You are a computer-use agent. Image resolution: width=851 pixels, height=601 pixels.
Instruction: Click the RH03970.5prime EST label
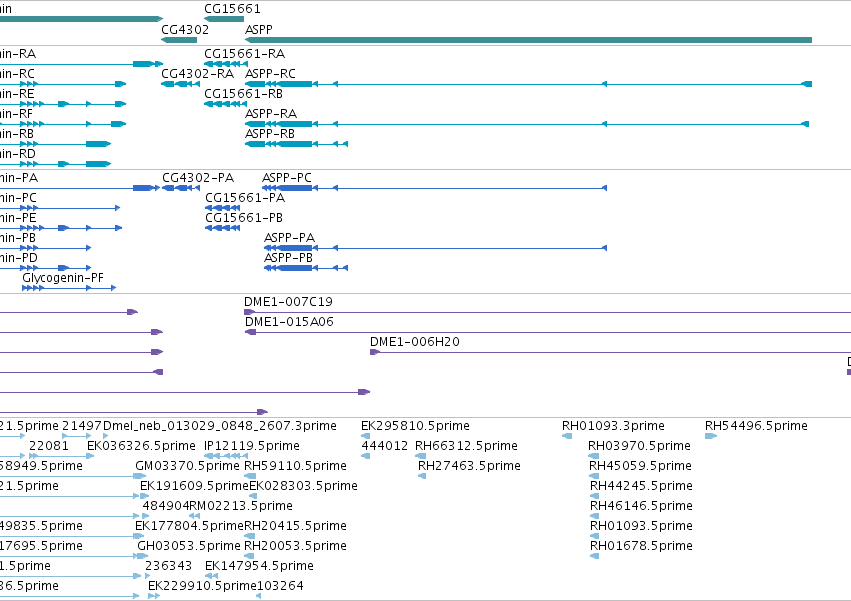(x=639, y=446)
